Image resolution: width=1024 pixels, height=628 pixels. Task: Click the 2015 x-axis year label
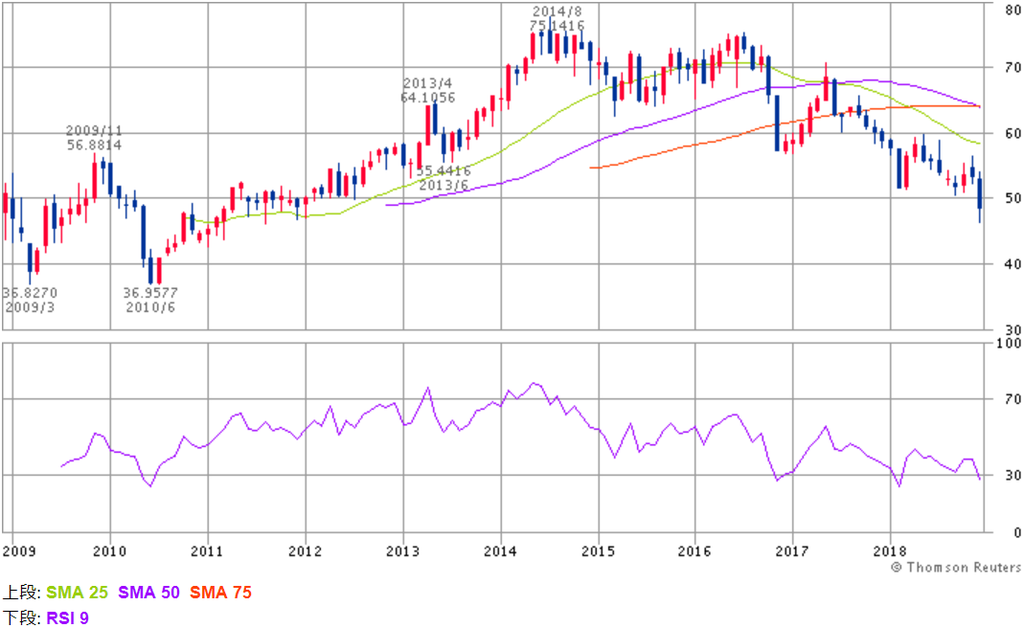598,552
